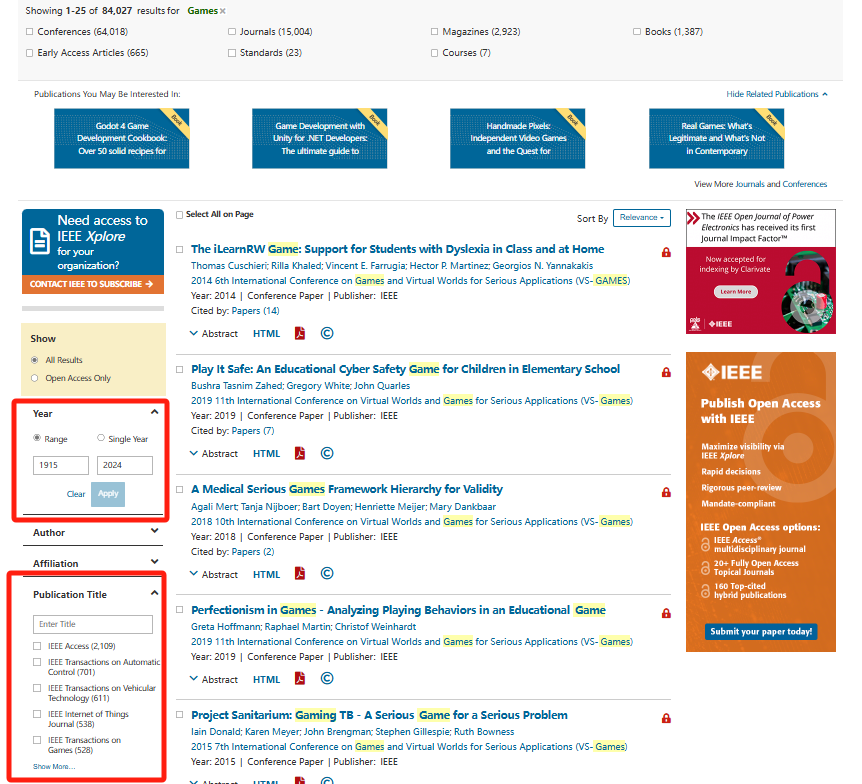
Task: Open PDF of the iLearnRW Game paper
Action: (x=300, y=333)
